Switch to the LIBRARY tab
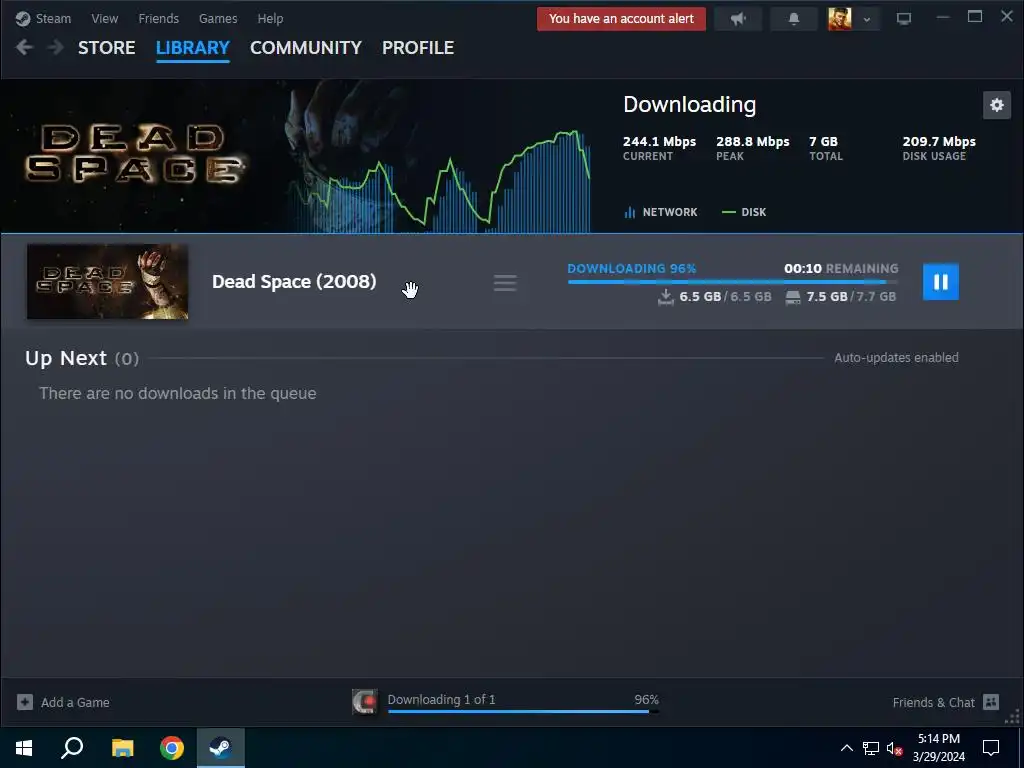The width and height of the screenshot is (1024, 768). tap(193, 48)
